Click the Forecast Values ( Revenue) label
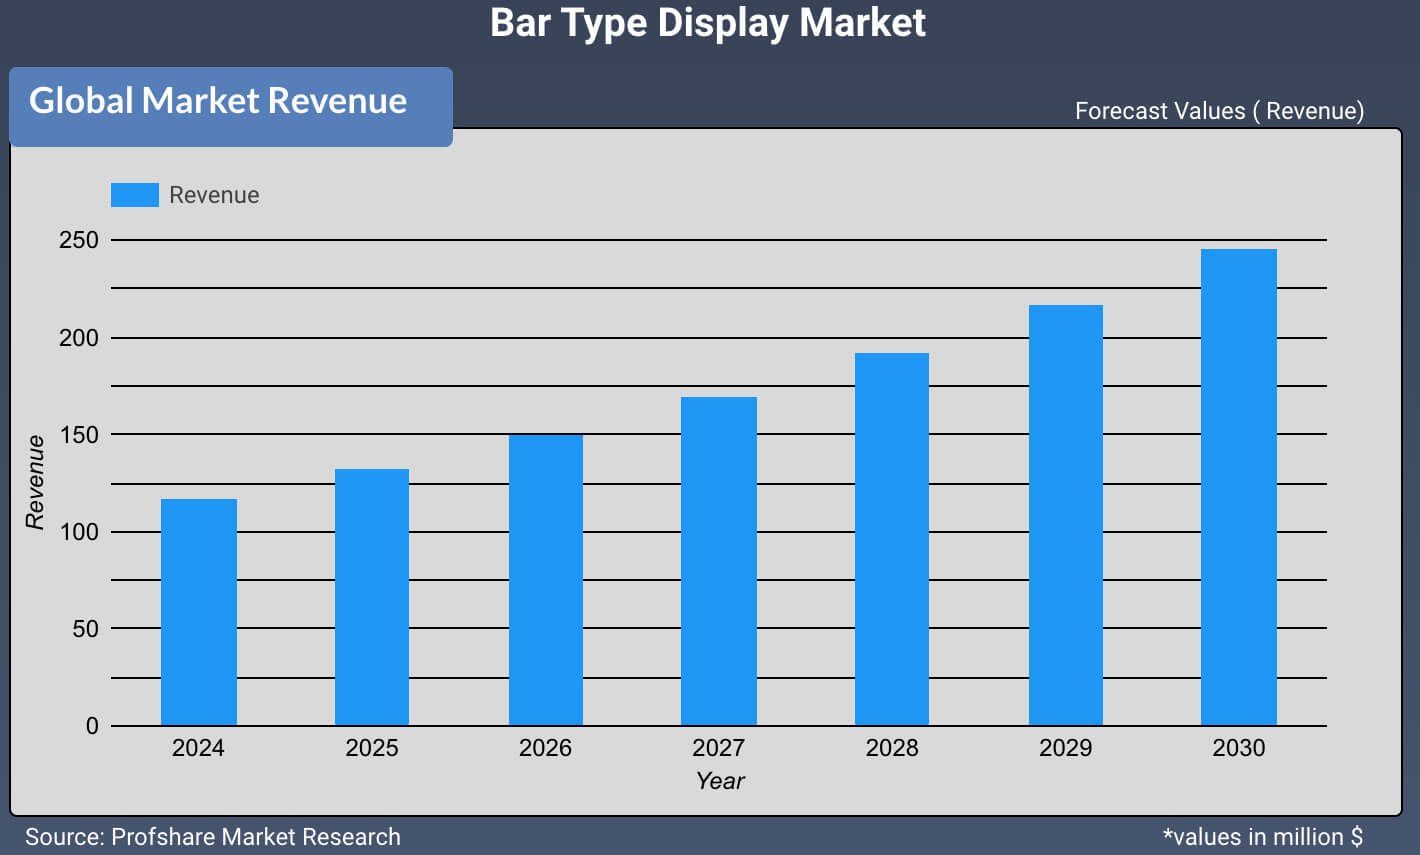This screenshot has height=855, width=1420. coord(1219,111)
